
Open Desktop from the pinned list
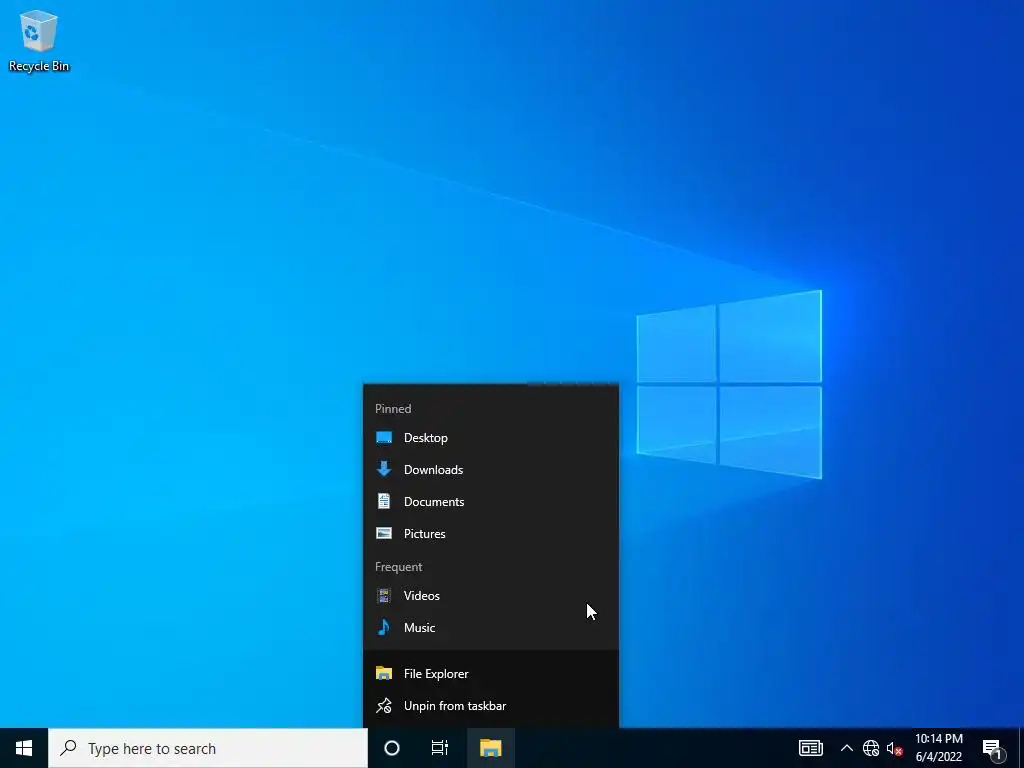490,438
